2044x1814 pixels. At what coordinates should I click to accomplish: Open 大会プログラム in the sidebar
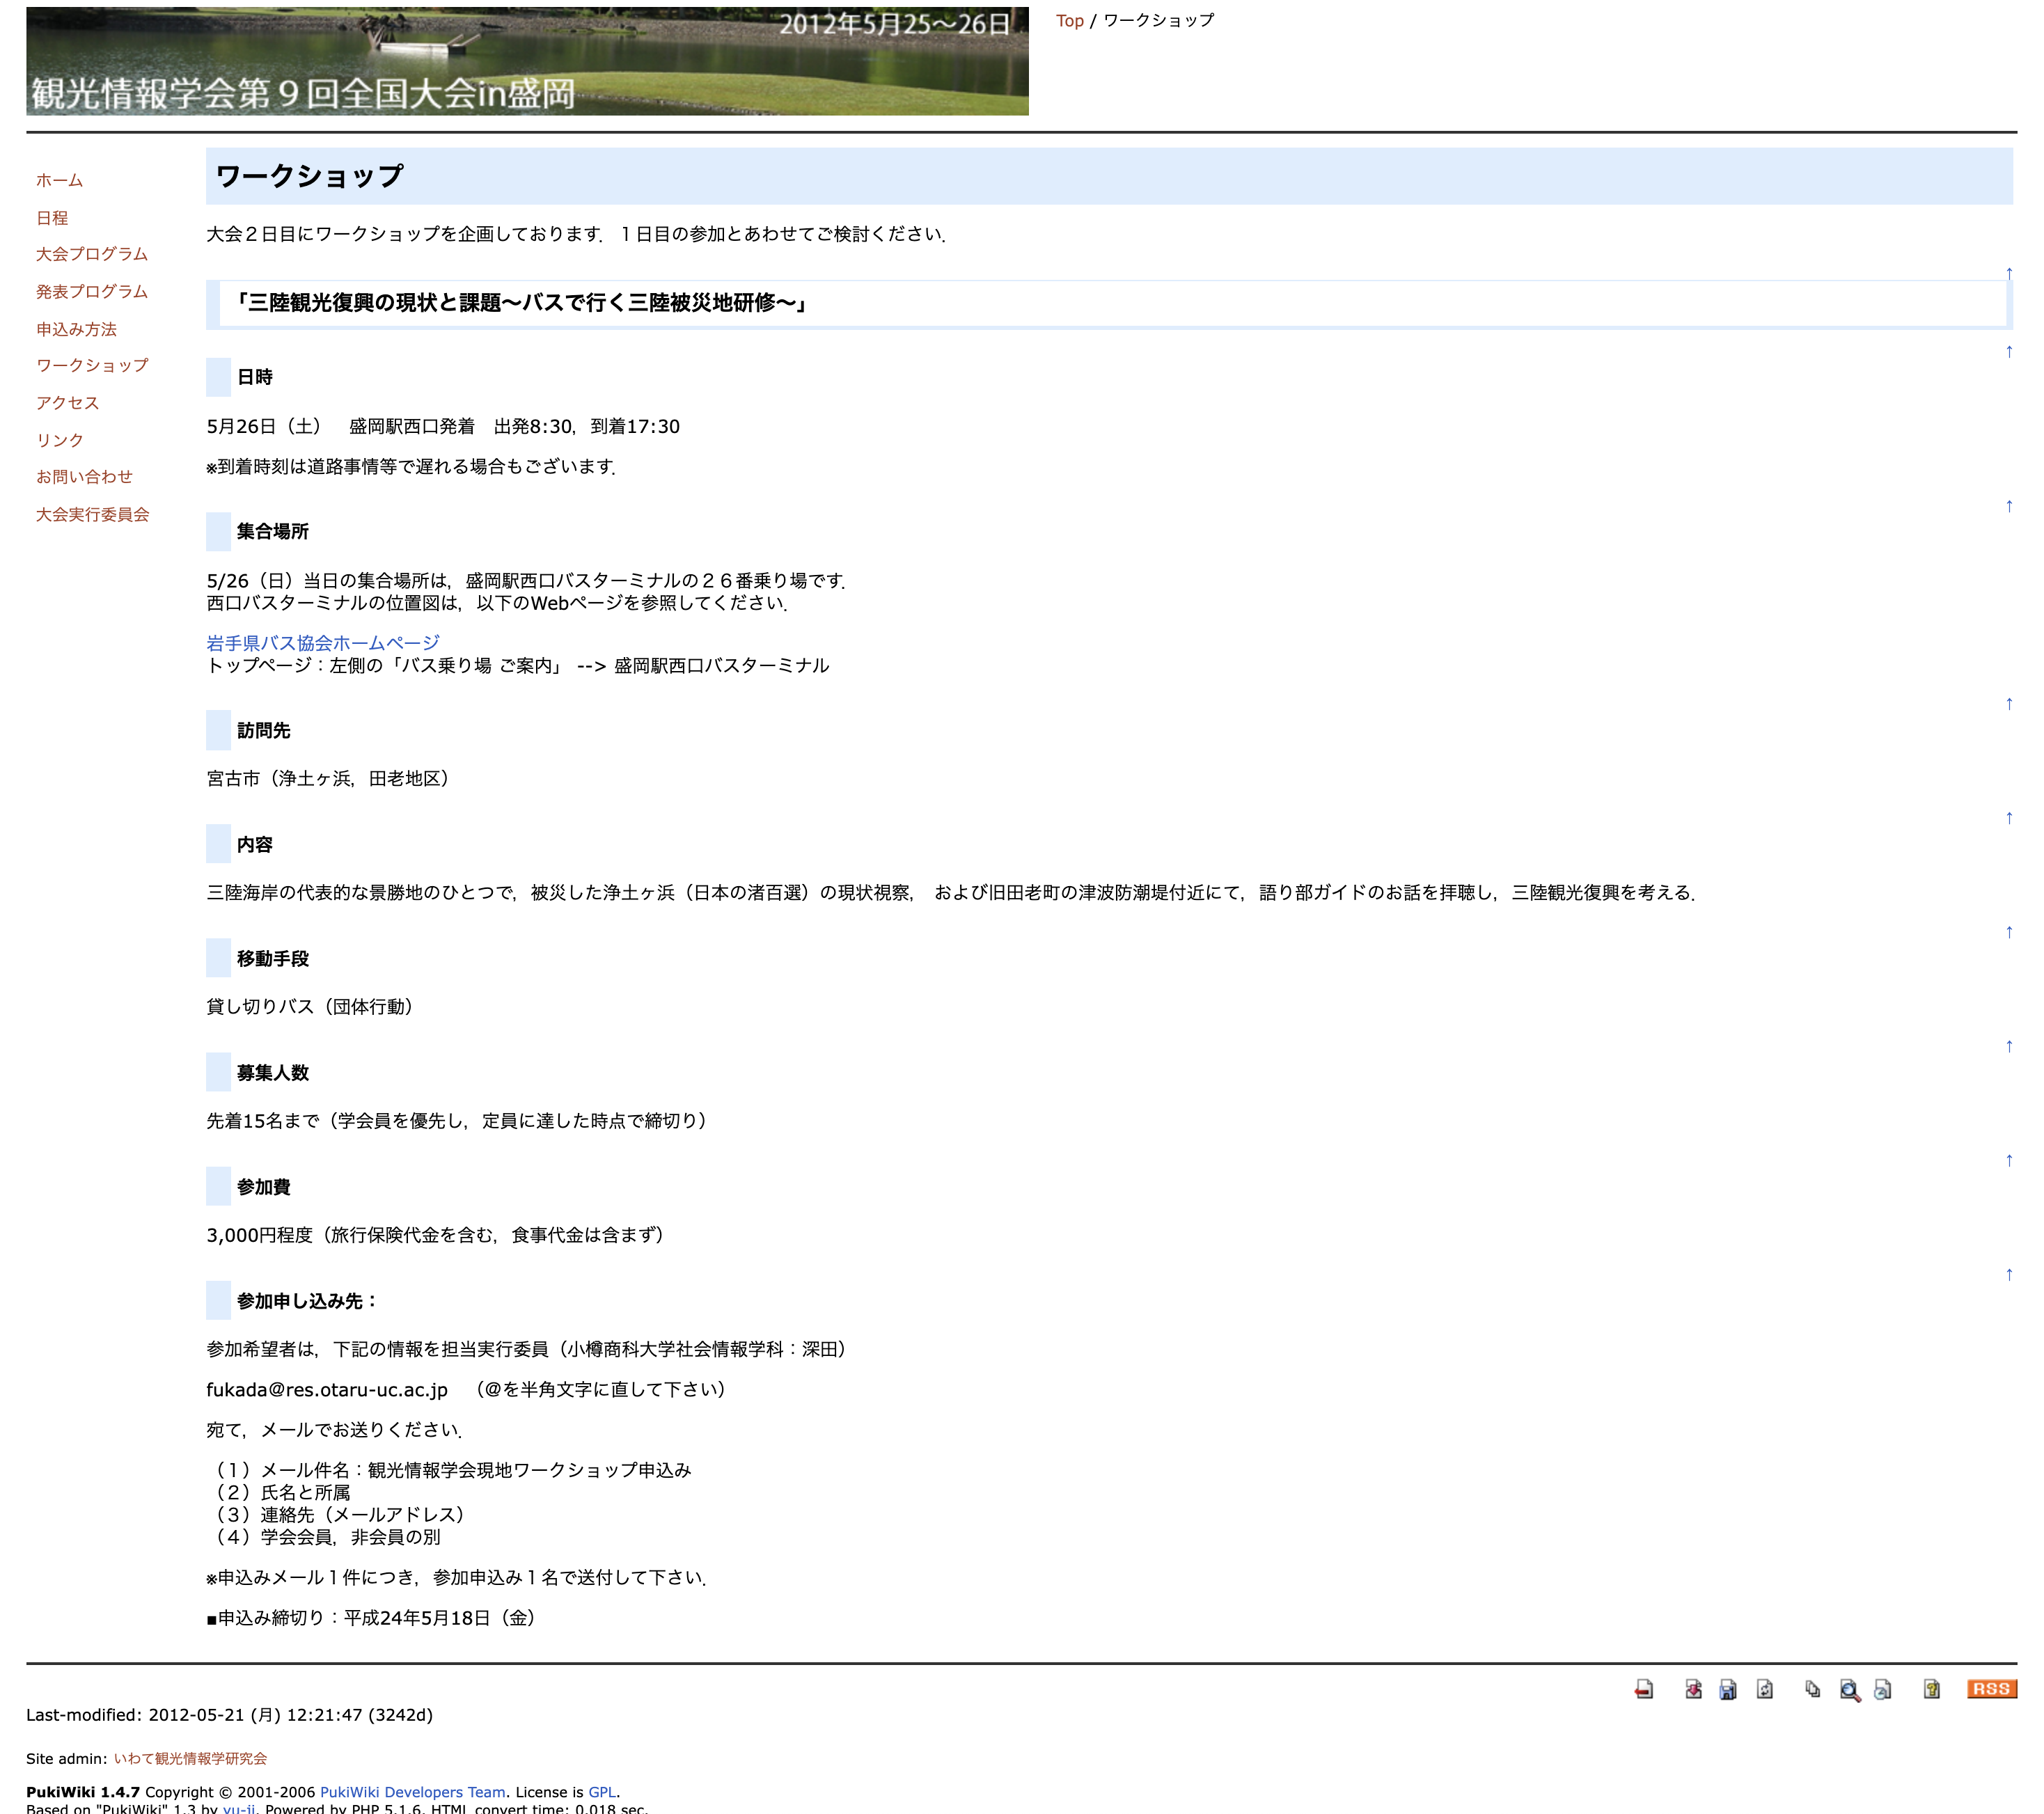92,254
